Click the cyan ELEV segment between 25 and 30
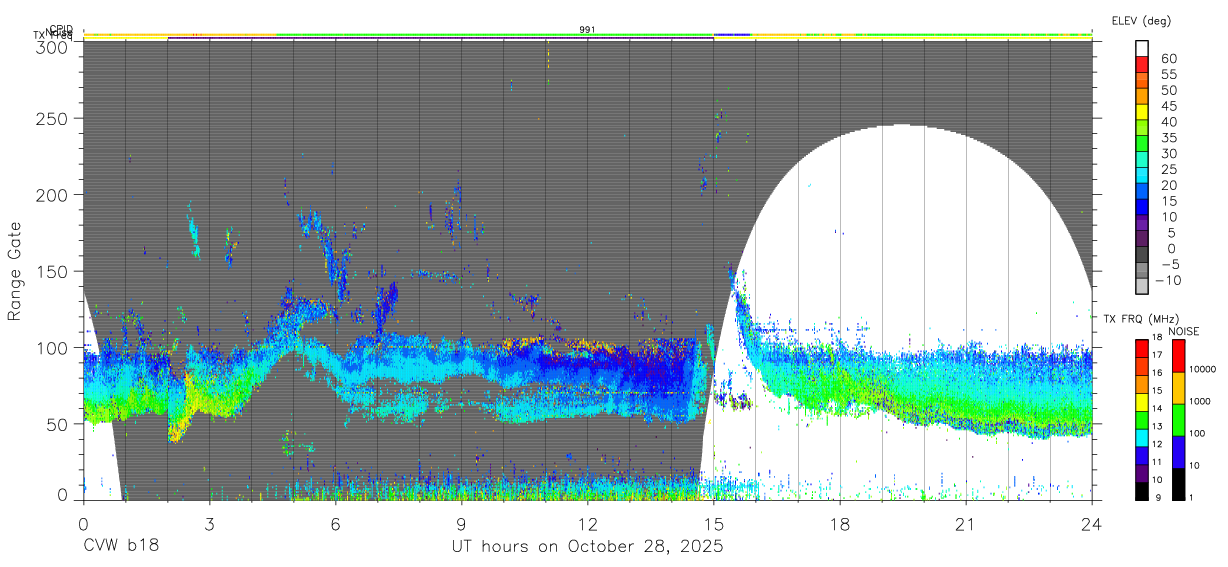Viewport: 1228px width, 567px height. tap(1142, 160)
